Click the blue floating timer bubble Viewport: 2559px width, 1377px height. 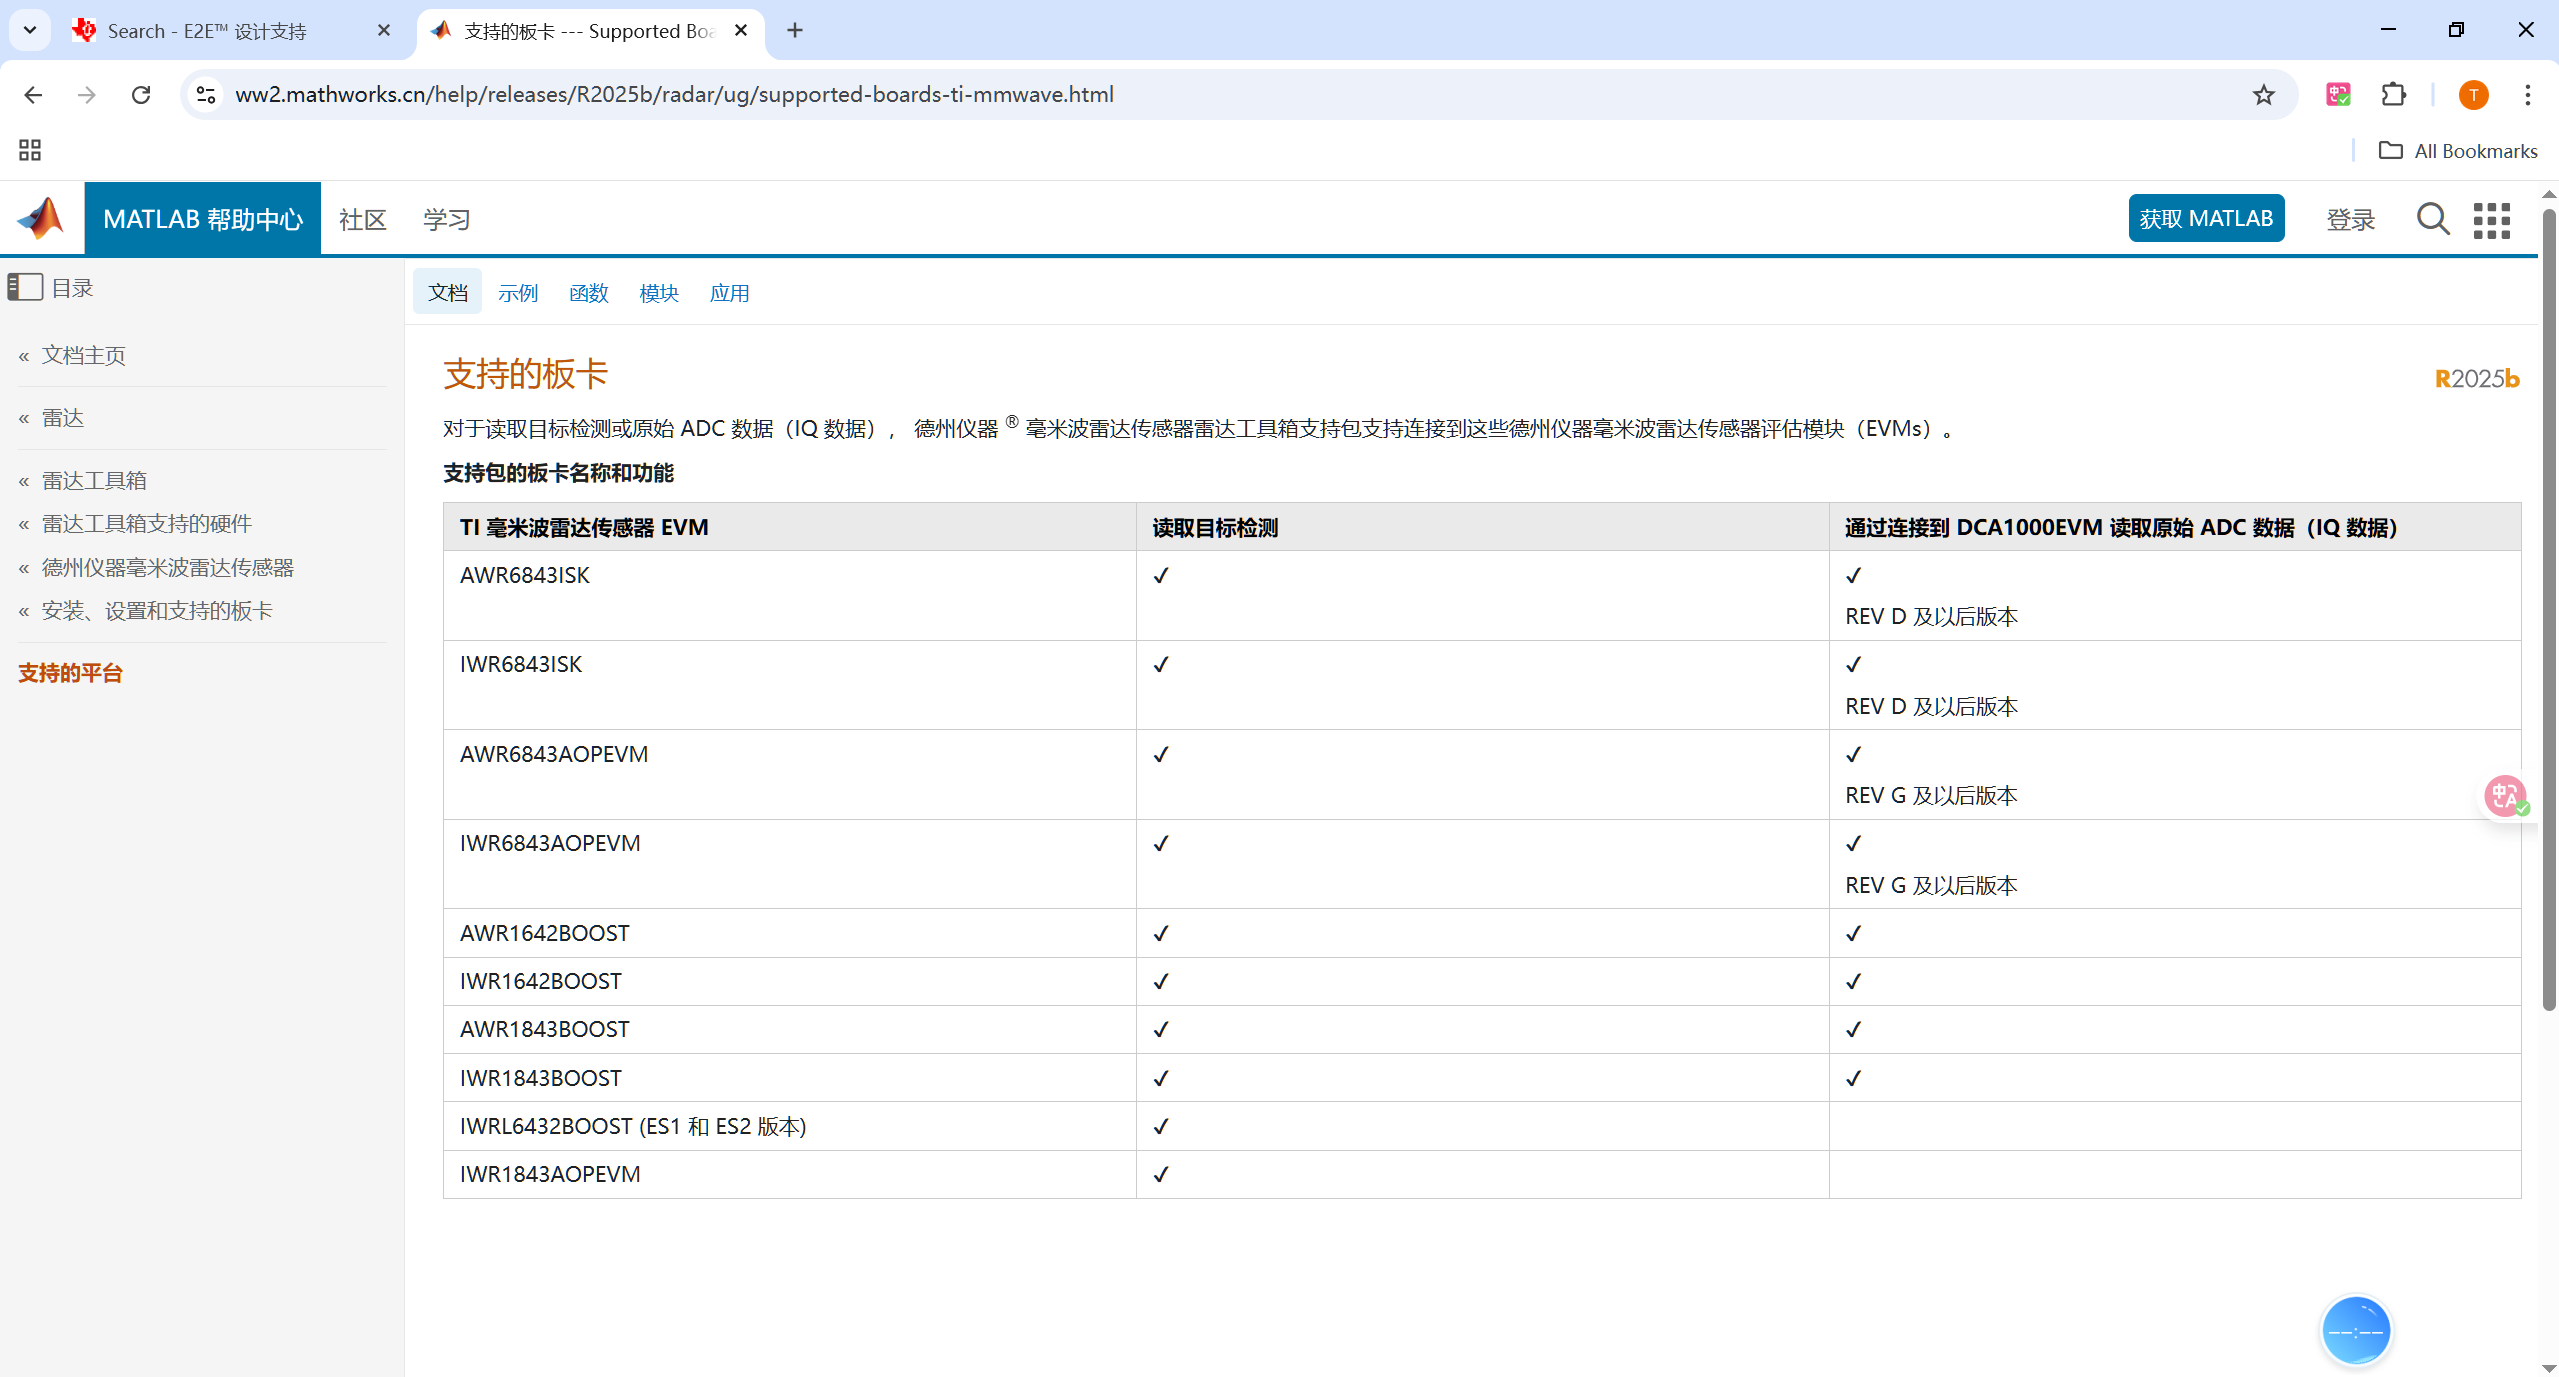(x=2355, y=1331)
